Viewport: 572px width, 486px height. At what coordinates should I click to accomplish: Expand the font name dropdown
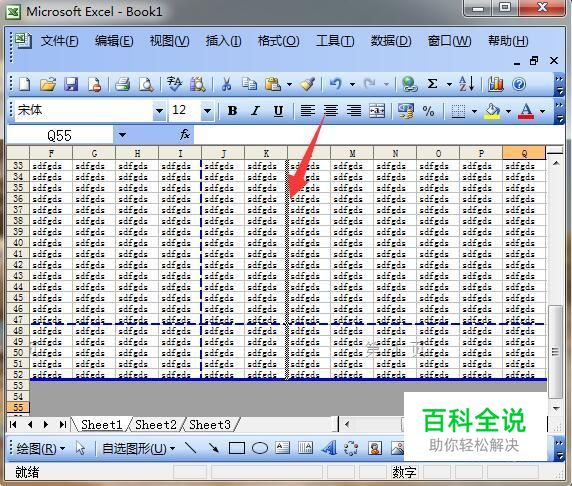click(x=159, y=111)
